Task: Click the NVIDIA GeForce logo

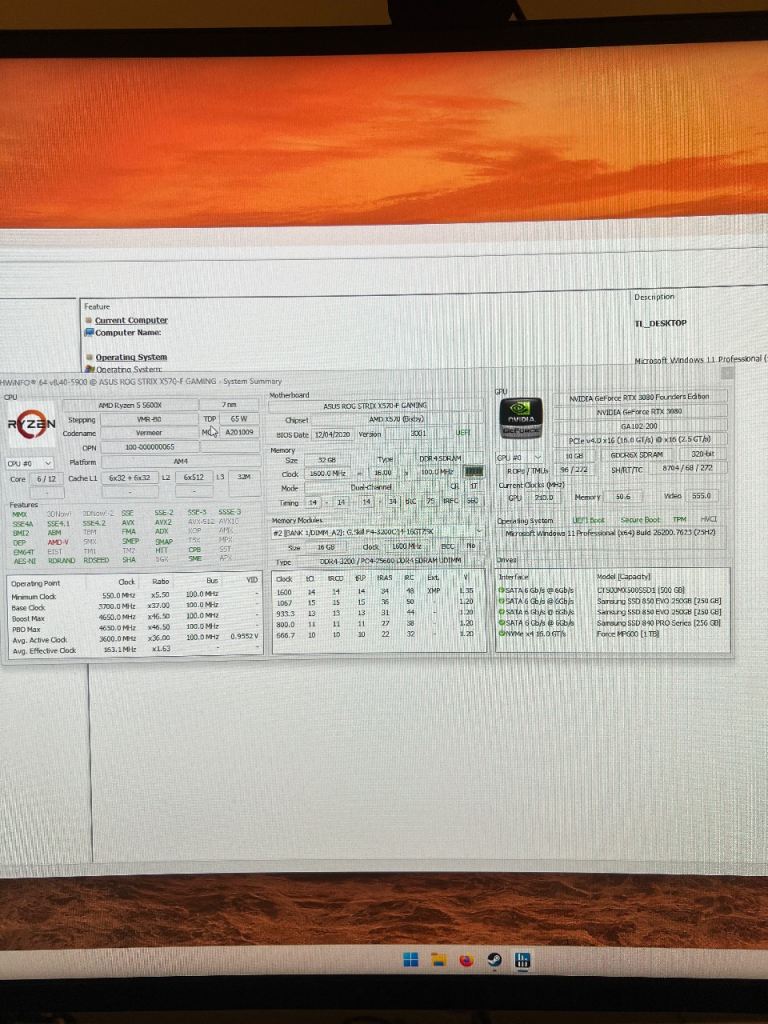Action: click(520, 416)
